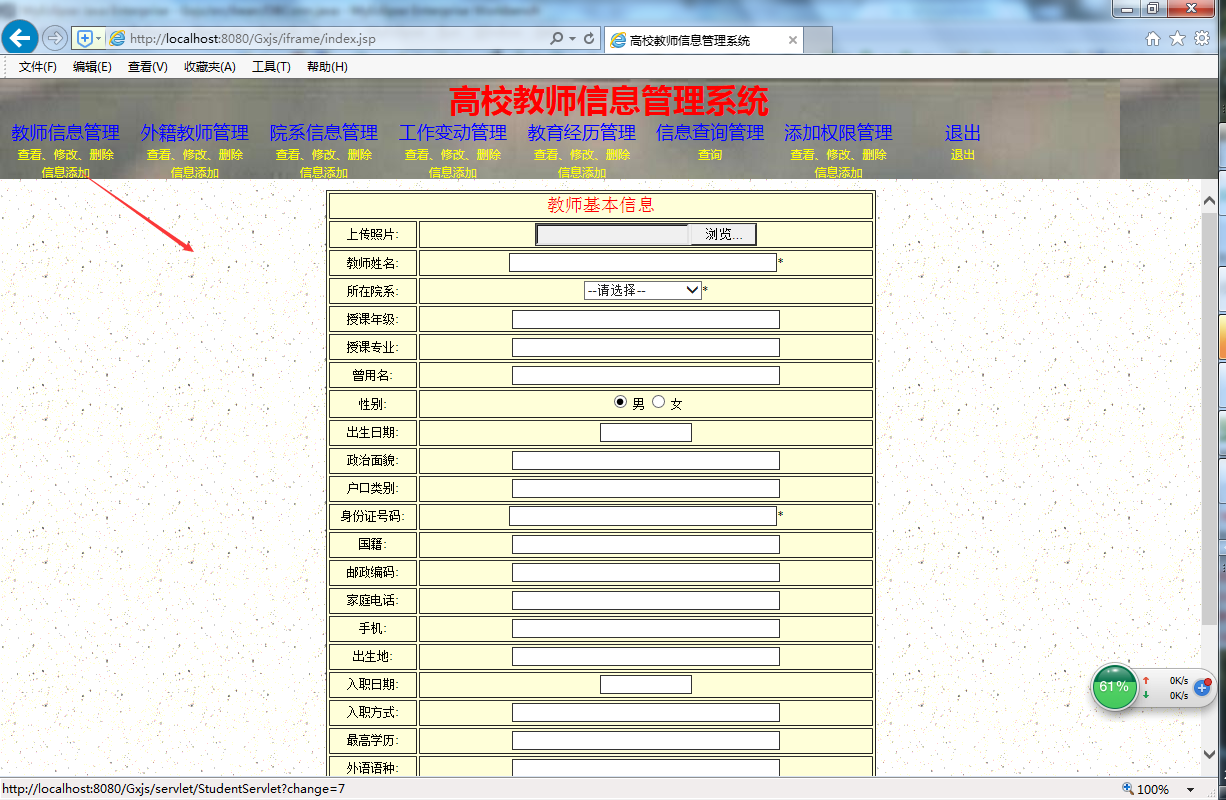Viewport: 1226px width, 800px height.
Task: Open the 收藏夹(A) menu
Action: coord(209,67)
